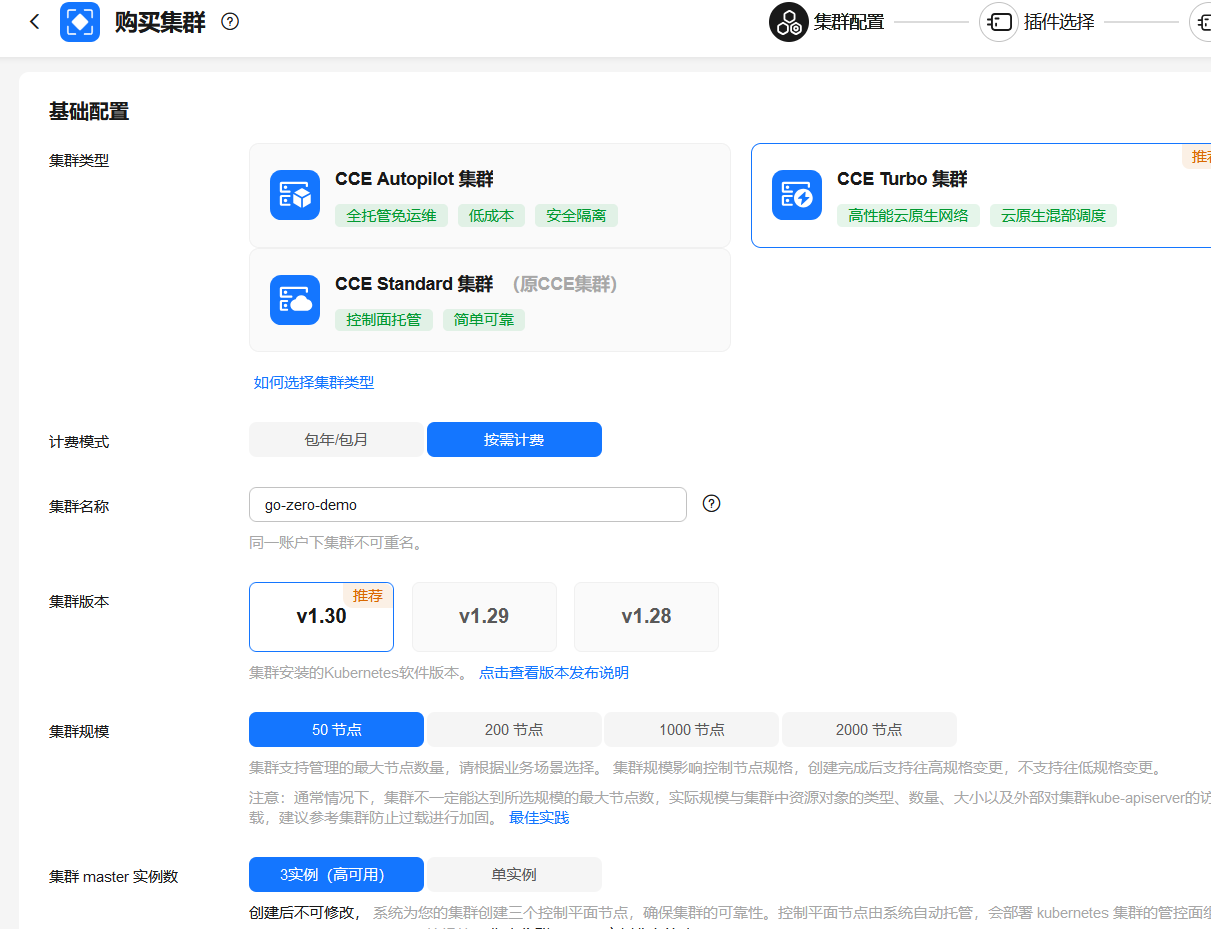The width and height of the screenshot is (1211, 929).
Task: Click 控制面托管 tag on Standard card
Action: point(384,320)
